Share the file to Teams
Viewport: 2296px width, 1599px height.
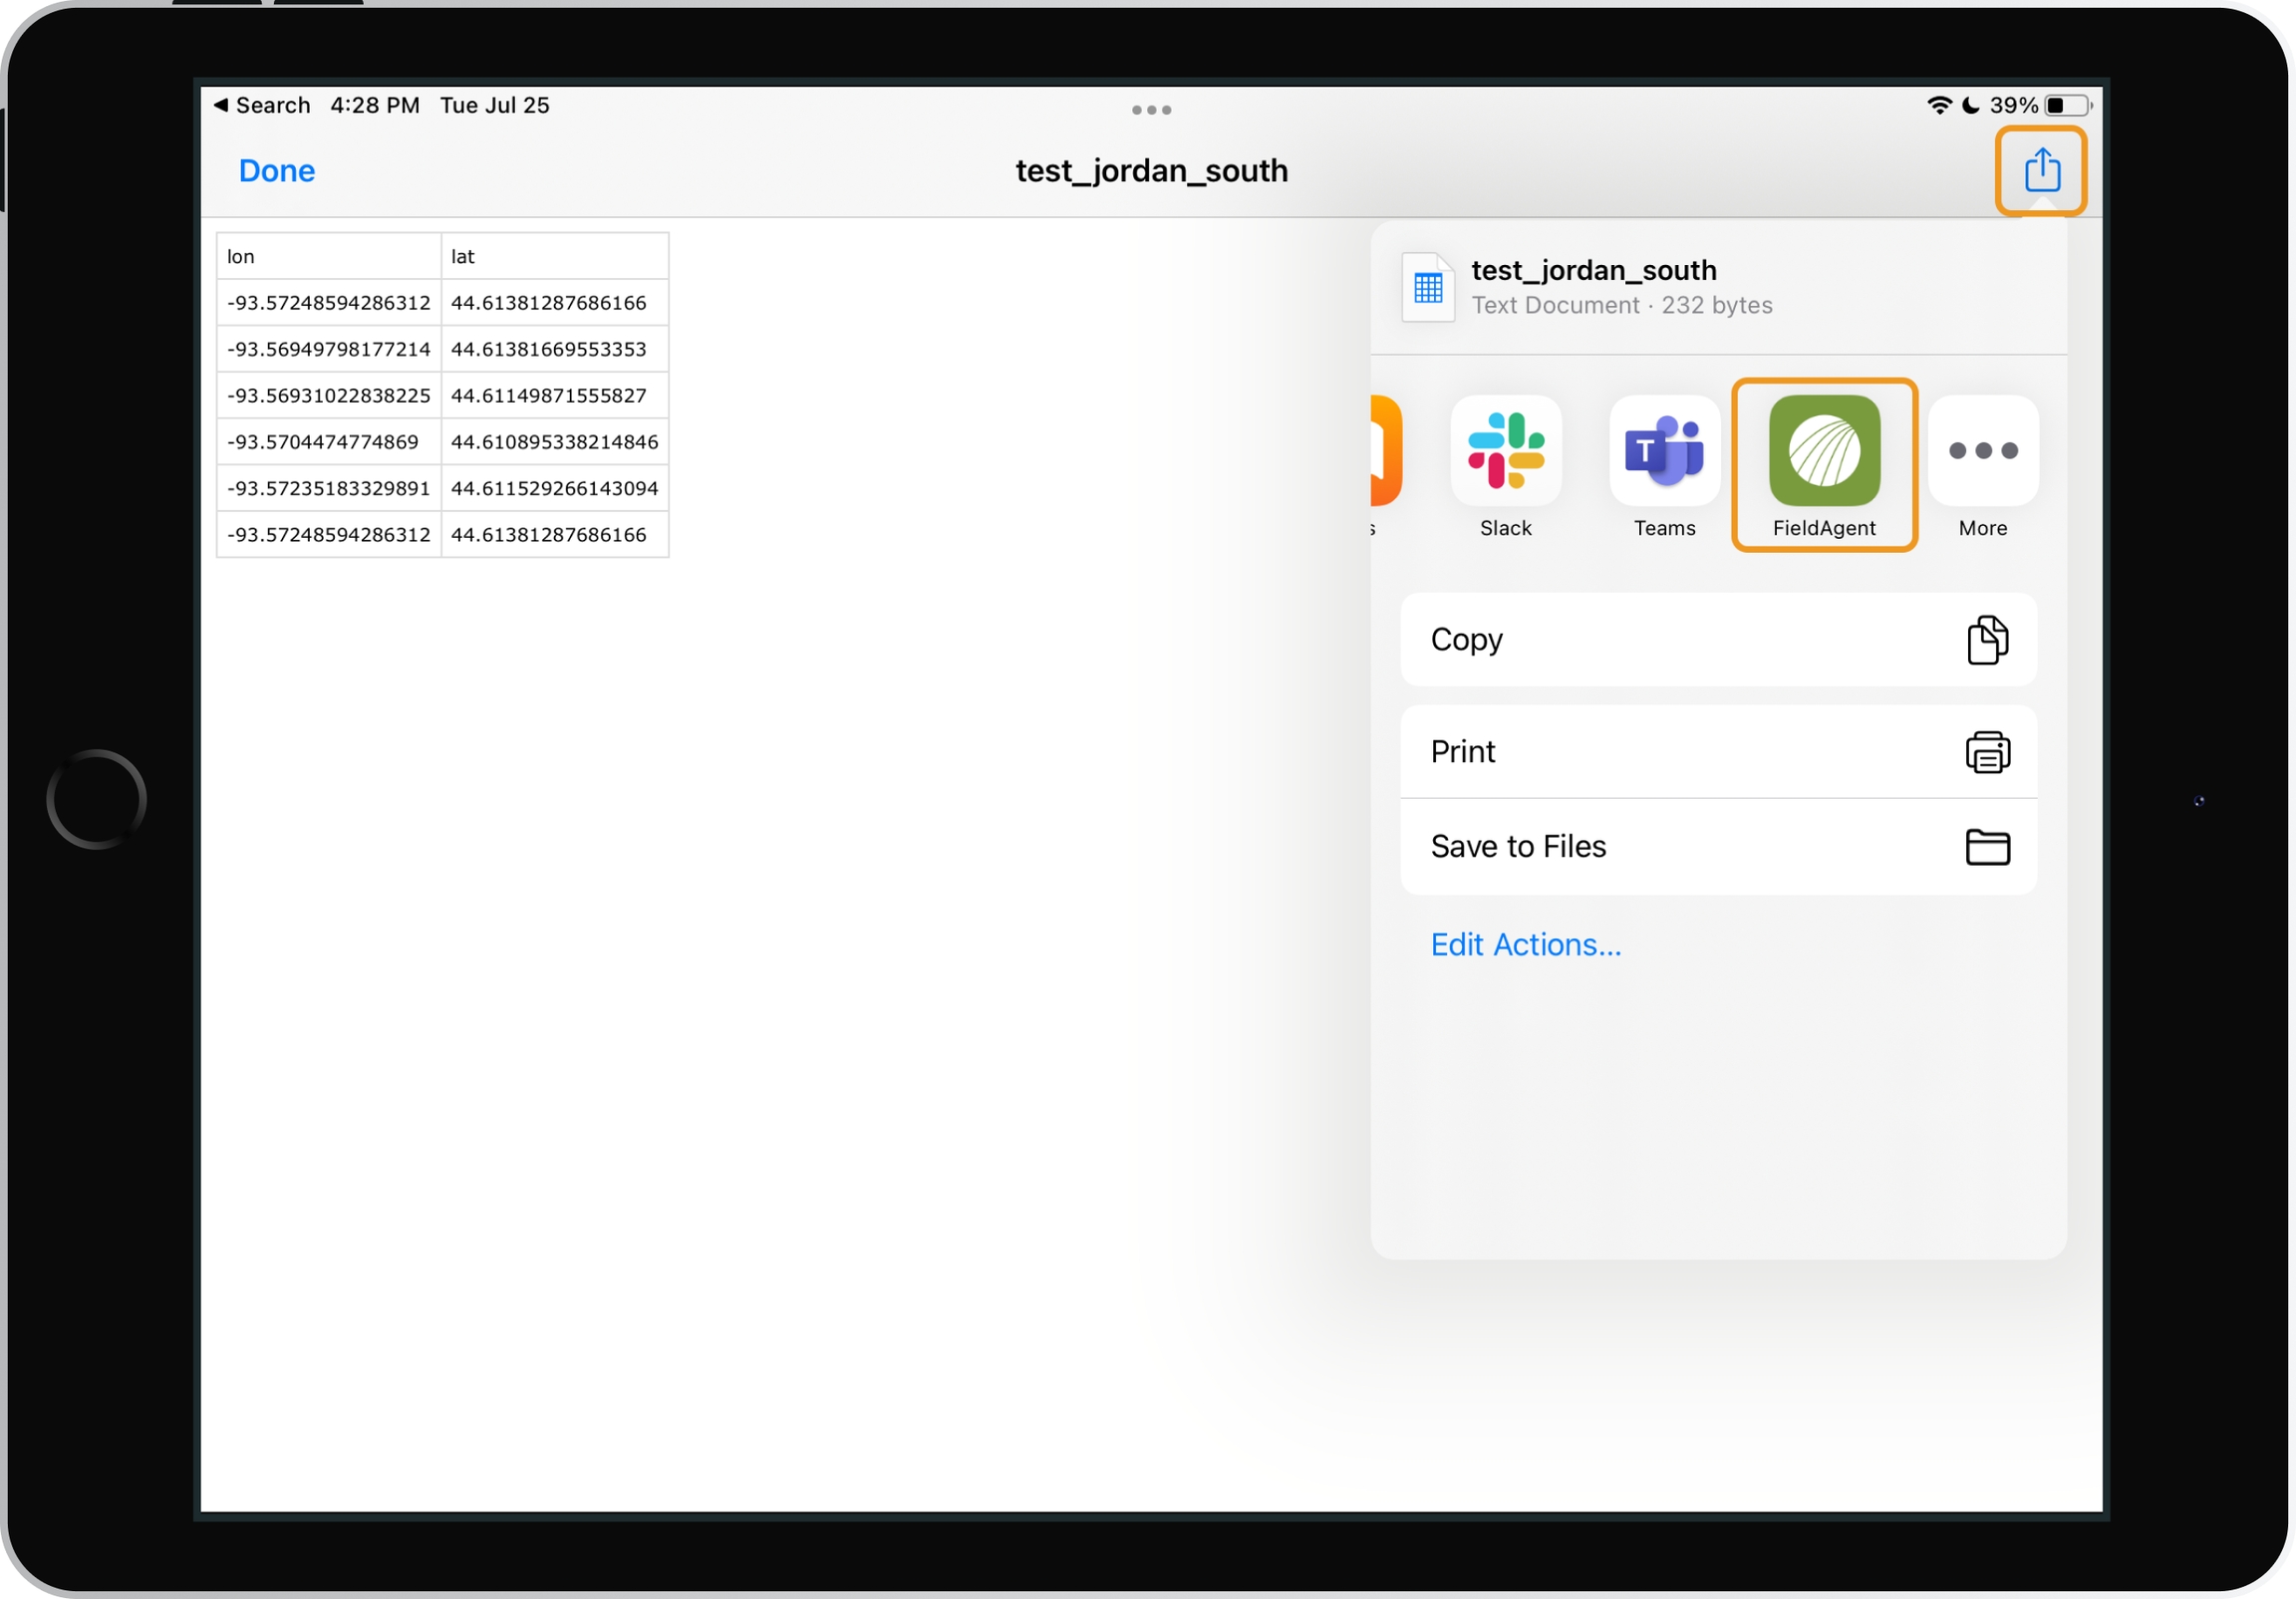point(1664,451)
